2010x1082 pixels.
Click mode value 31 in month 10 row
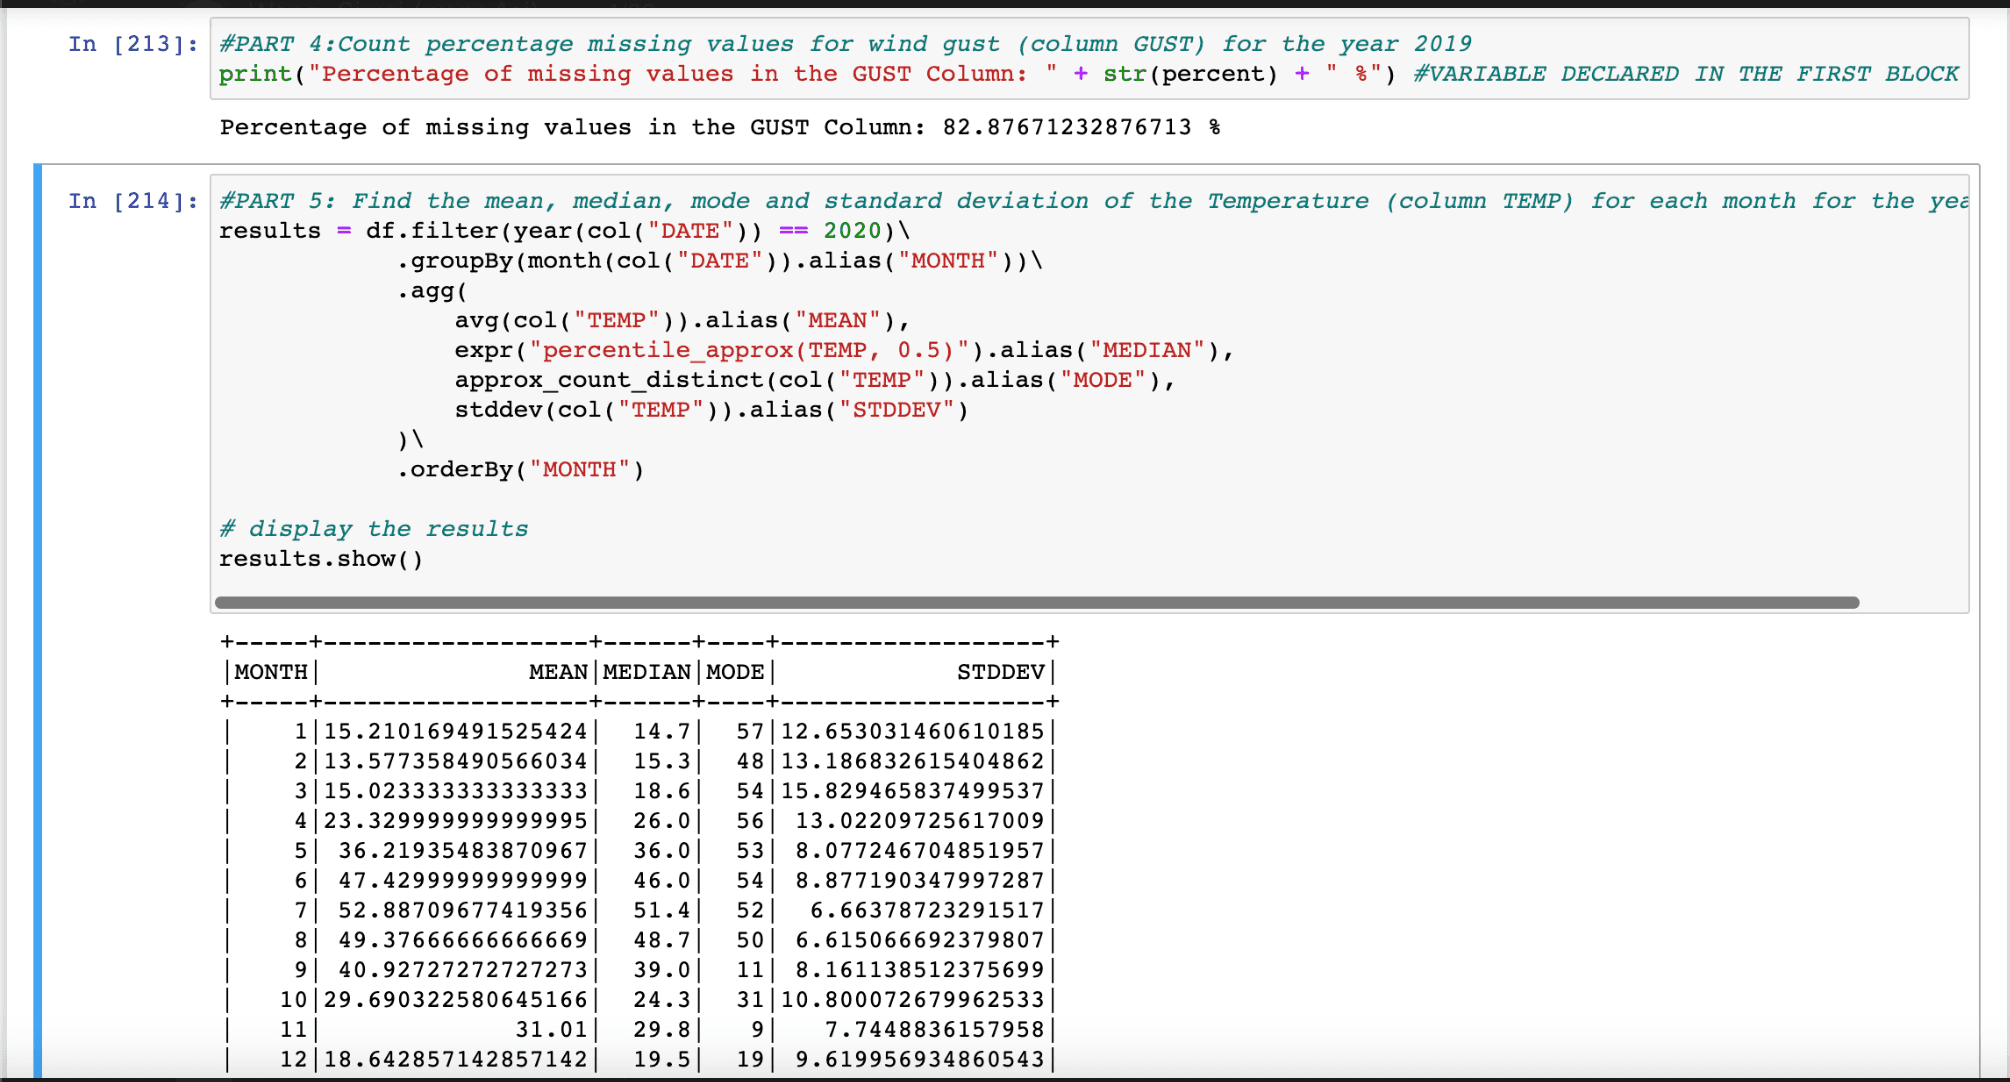[750, 1000]
